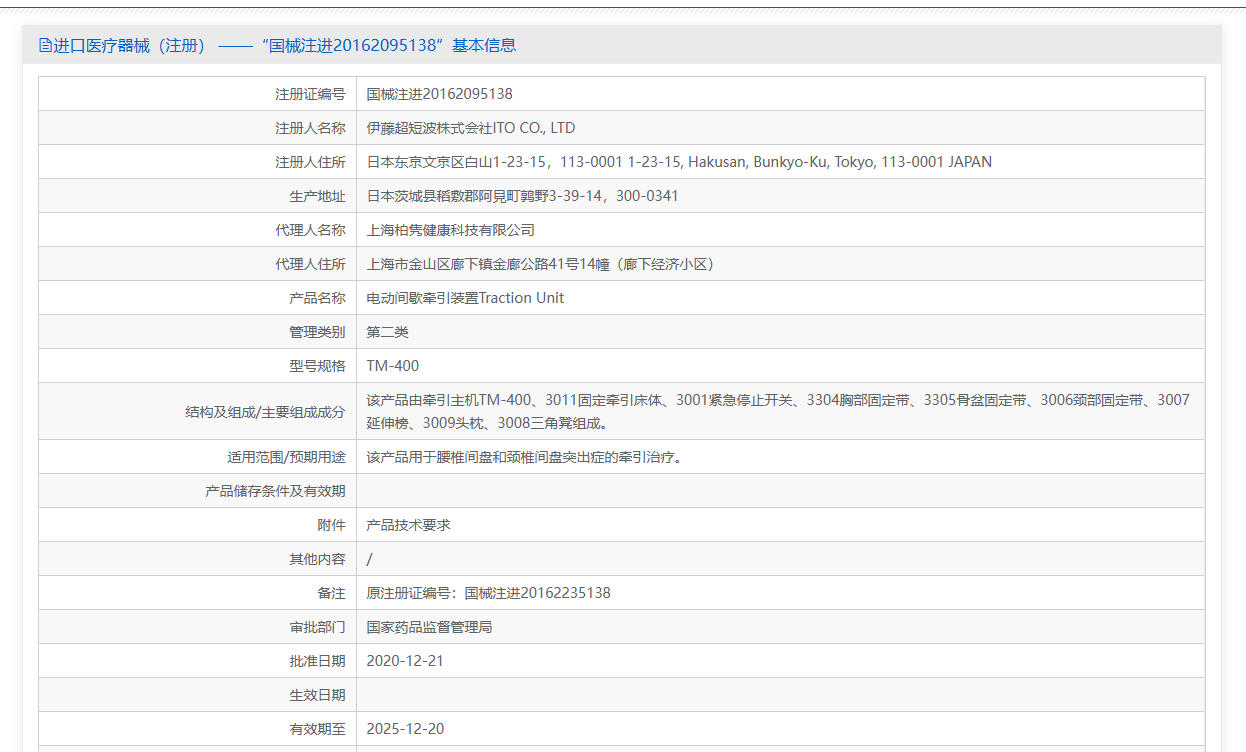Click the 产品名称 label
Image resolution: width=1246 pixels, height=752 pixels.
point(317,298)
